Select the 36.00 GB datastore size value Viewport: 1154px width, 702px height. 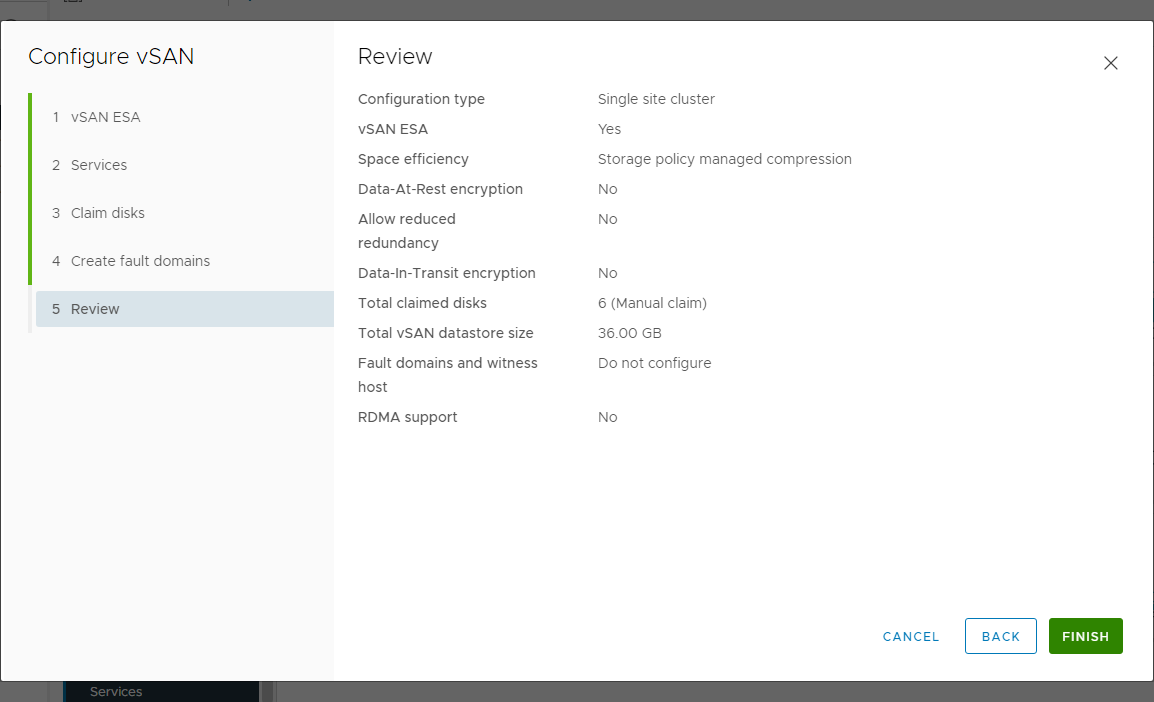629,333
